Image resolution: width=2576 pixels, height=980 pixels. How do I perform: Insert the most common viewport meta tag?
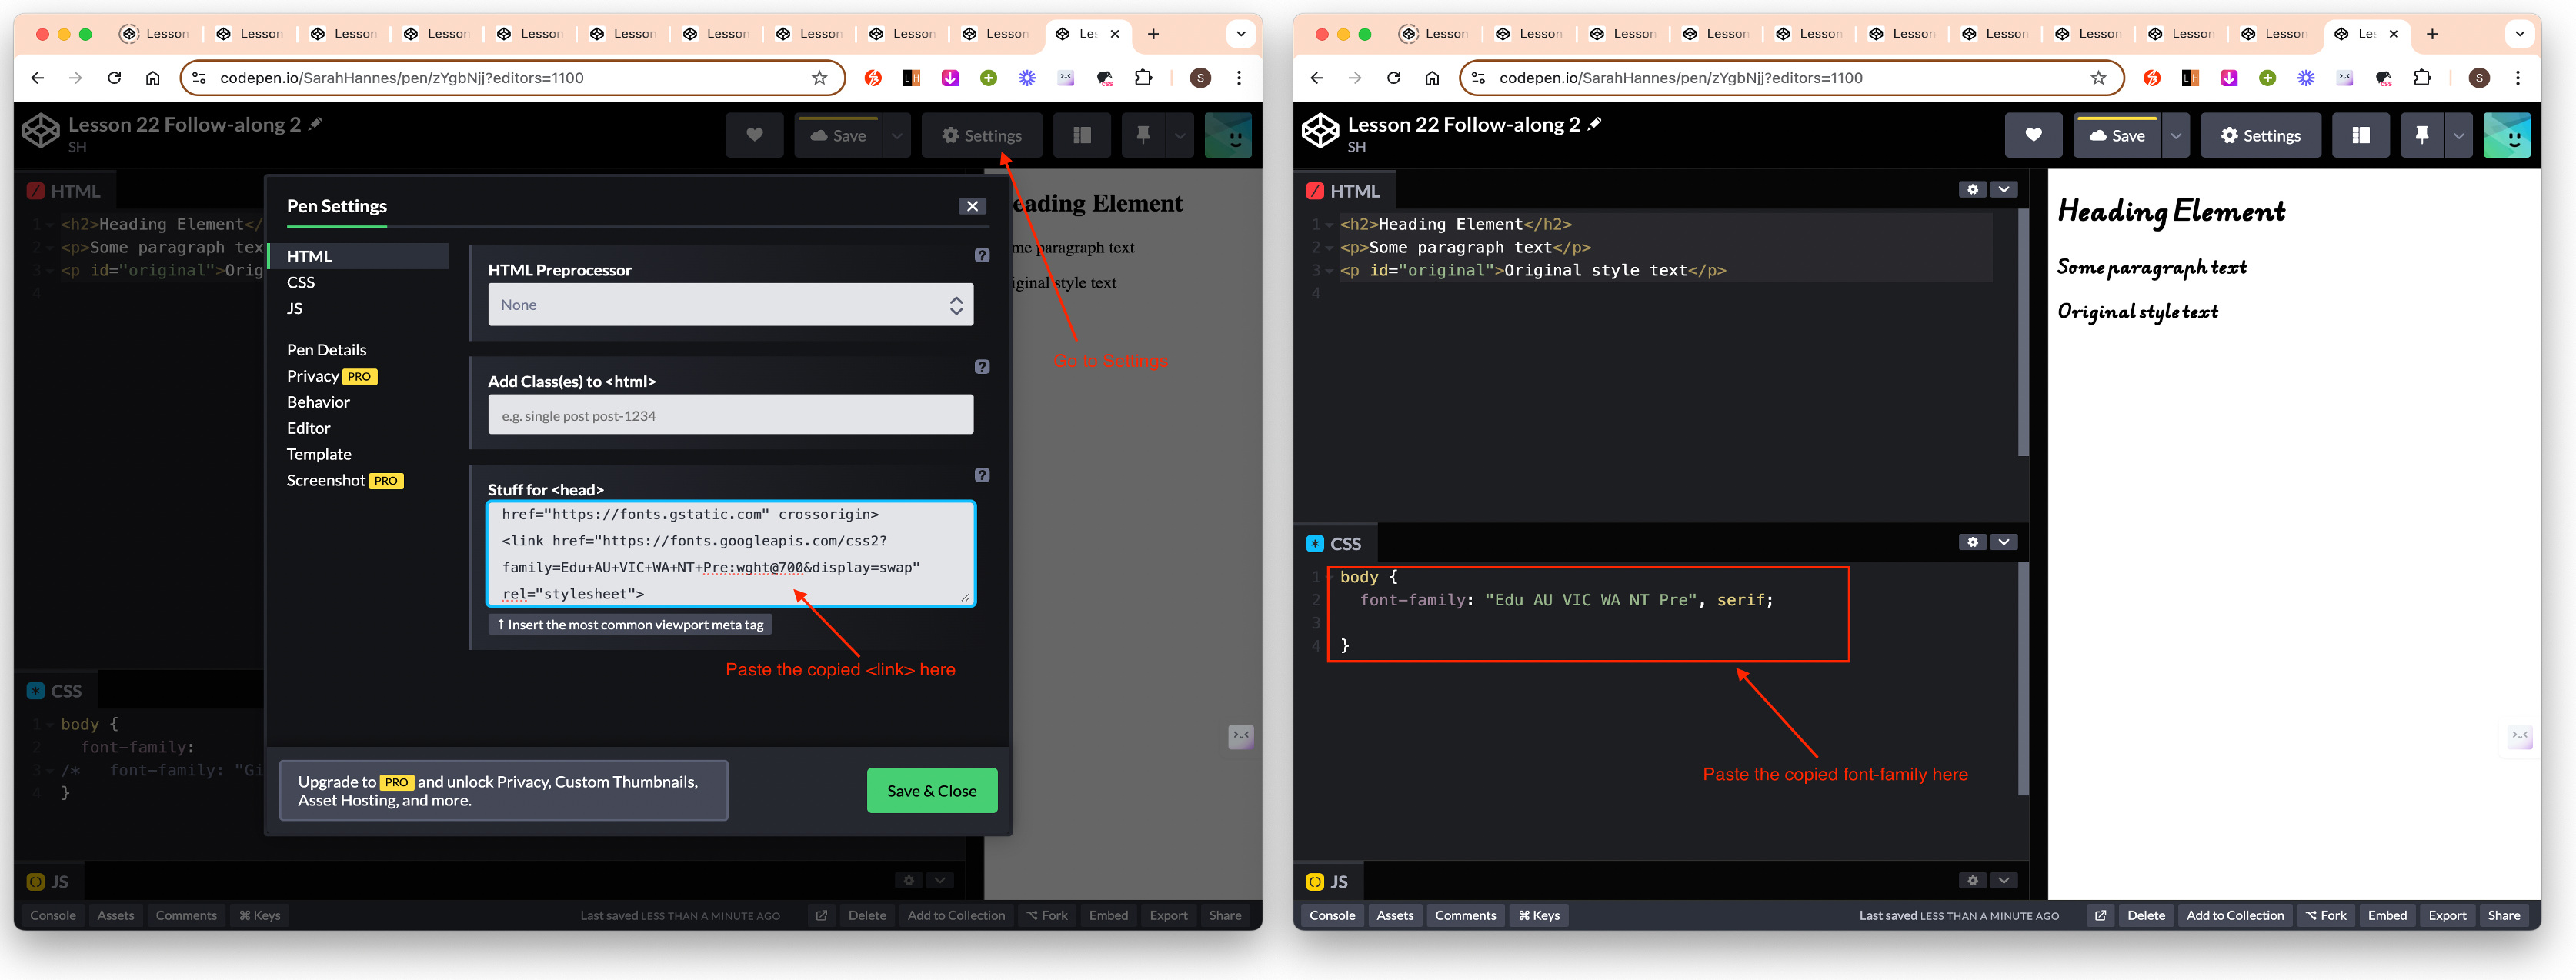coord(630,624)
